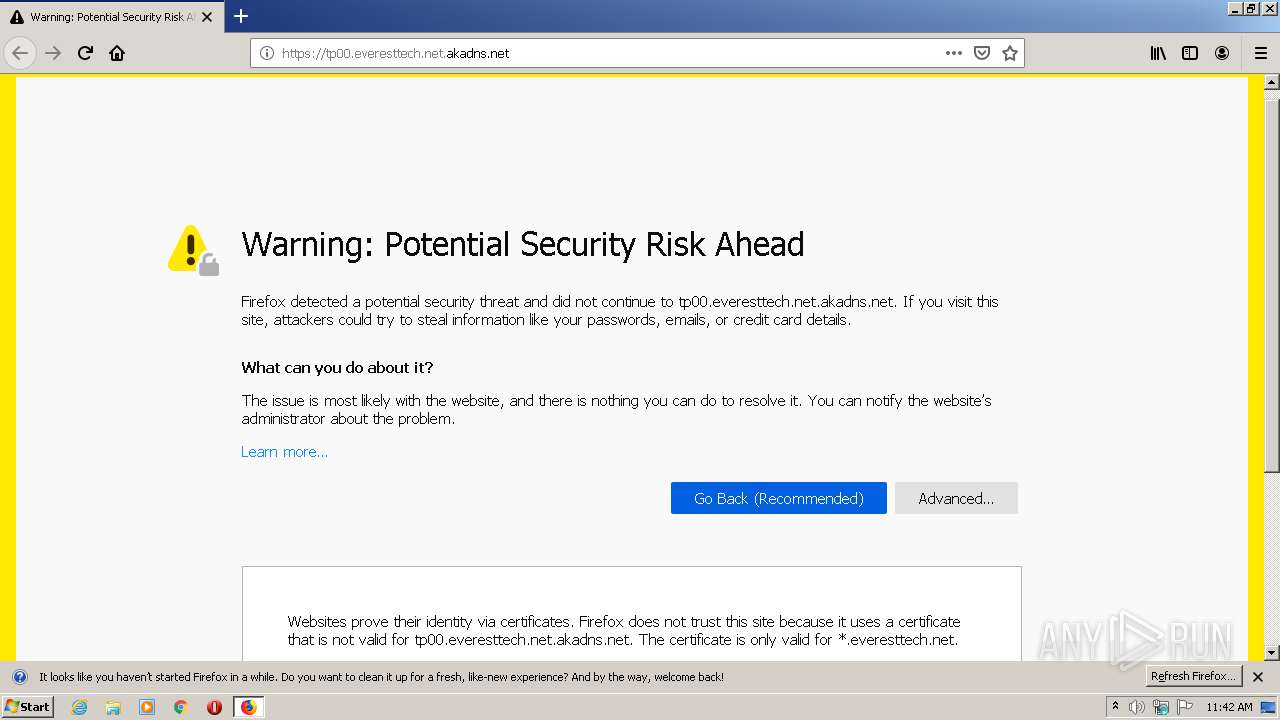Reload the current page

[85, 53]
